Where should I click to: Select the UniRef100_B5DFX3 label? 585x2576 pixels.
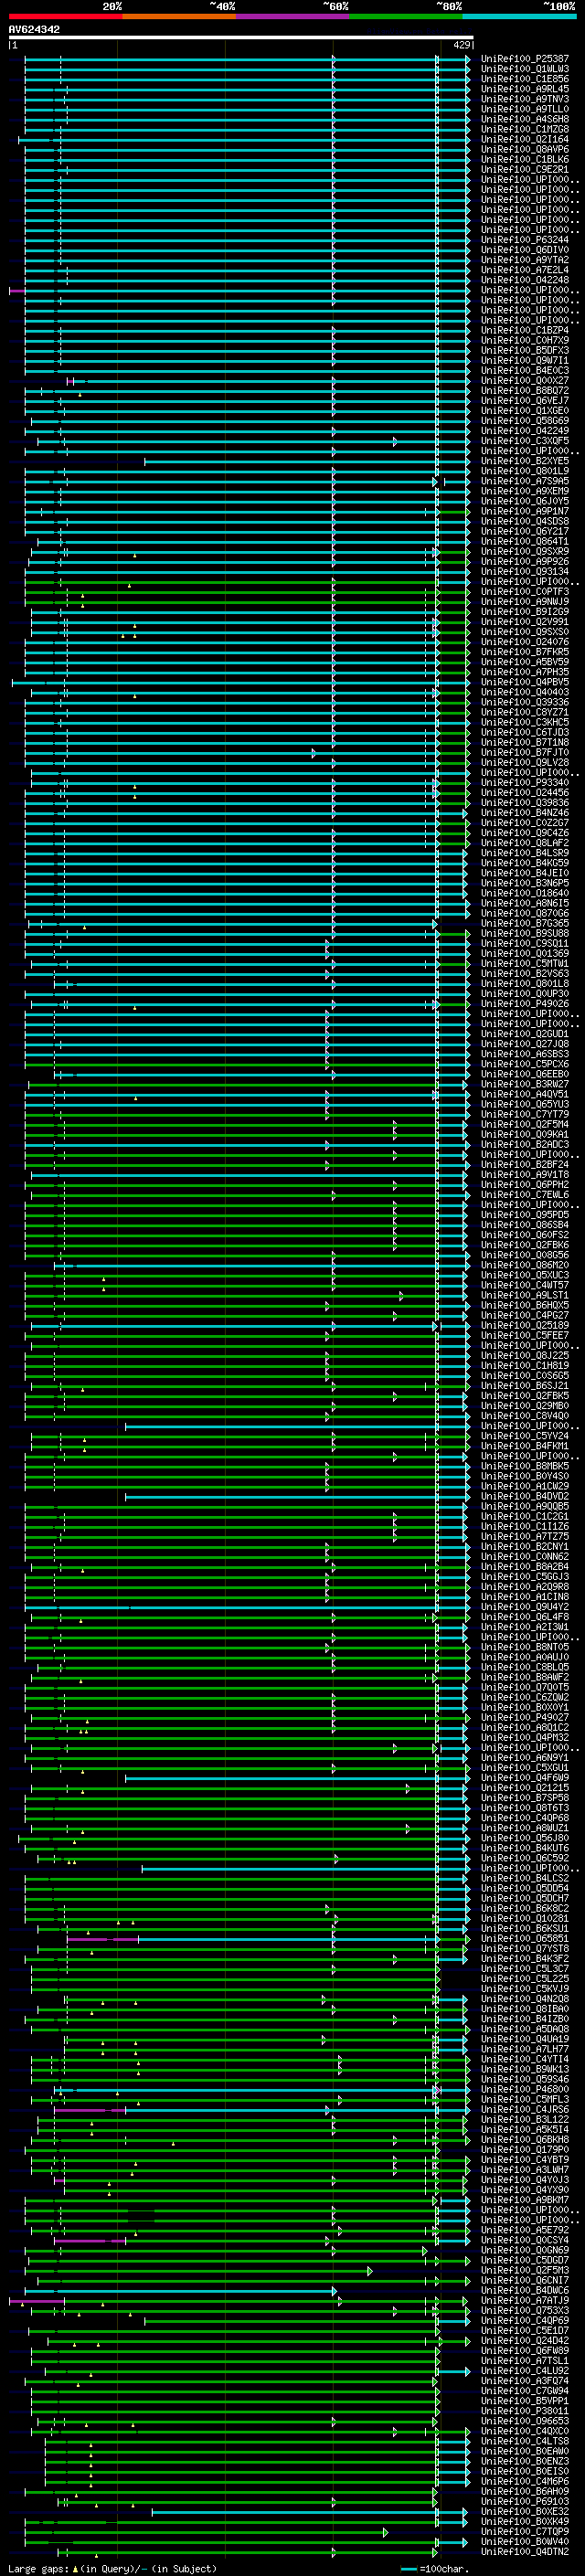[x=525, y=350]
